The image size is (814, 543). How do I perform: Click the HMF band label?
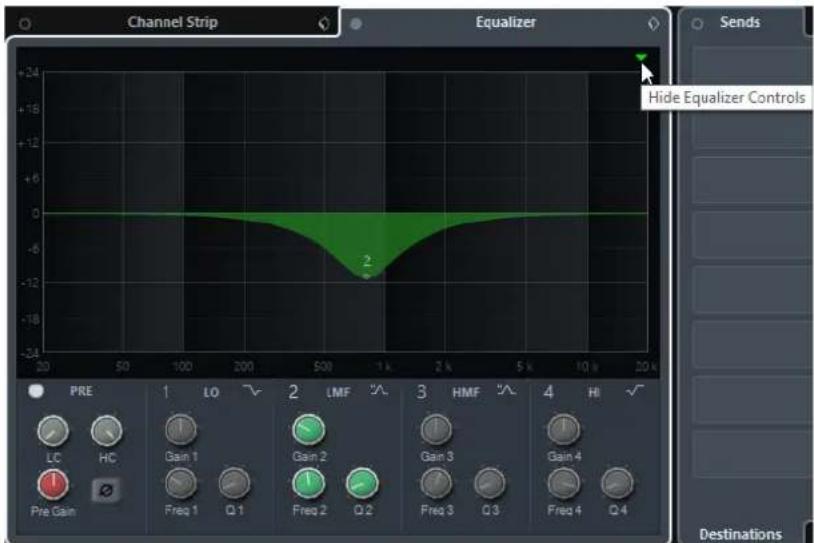[x=466, y=392]
